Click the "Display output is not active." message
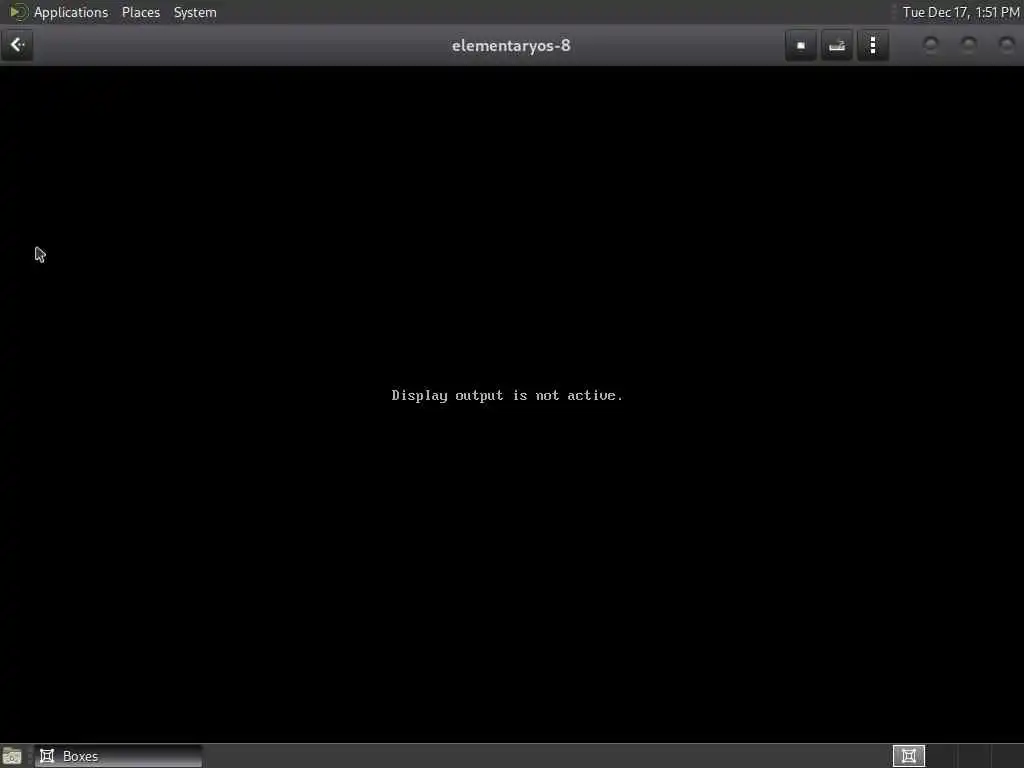Image resolution: width=1024 pixels, height=768 pixels. click(x=507, y=395)
